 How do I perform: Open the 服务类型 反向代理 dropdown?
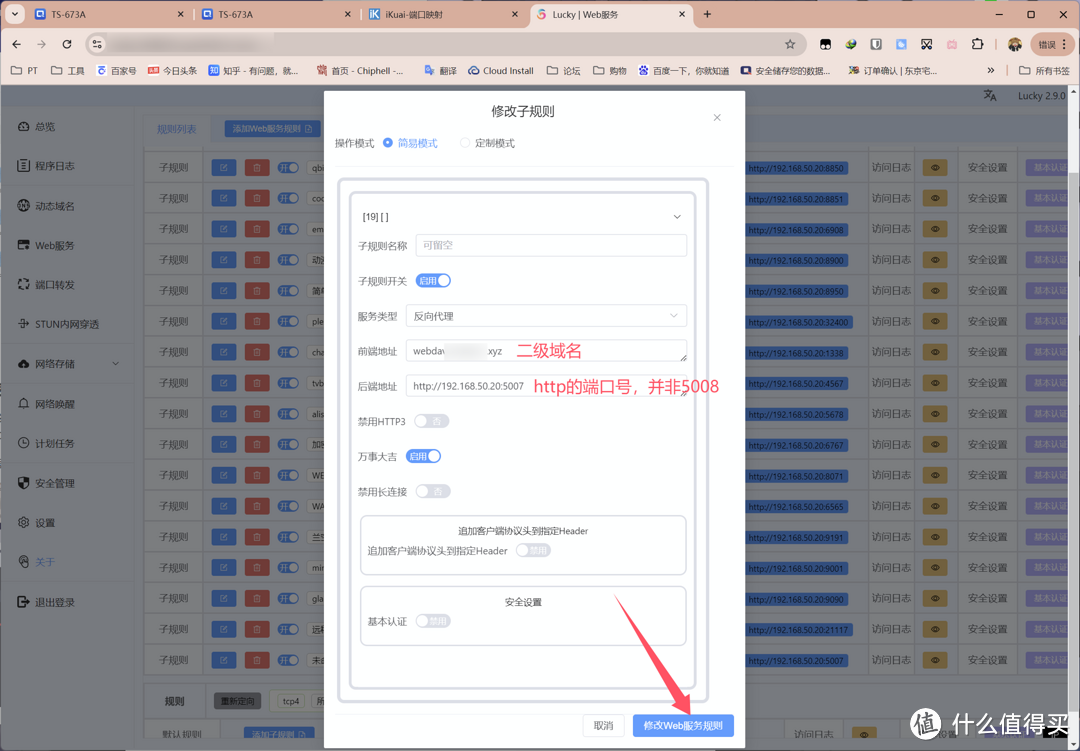546,316
